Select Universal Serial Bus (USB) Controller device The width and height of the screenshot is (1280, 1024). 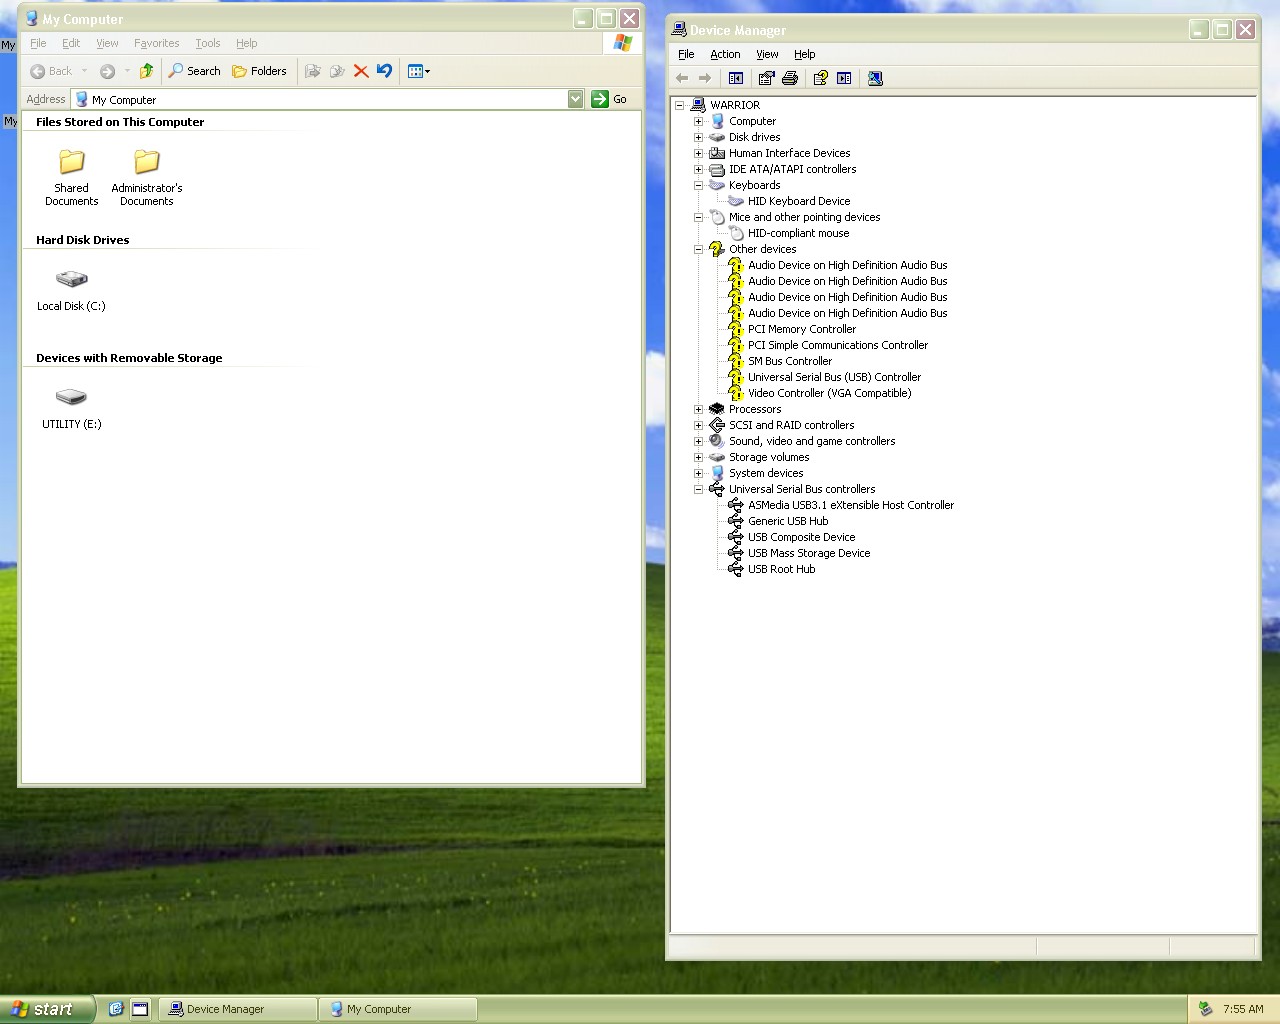[835, 377]
